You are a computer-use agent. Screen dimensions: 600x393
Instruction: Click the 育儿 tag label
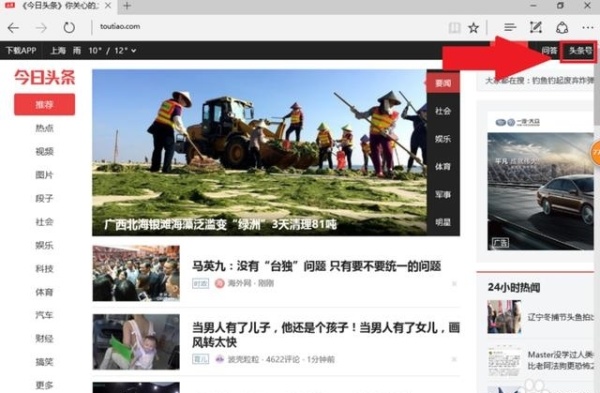pos(201,359)
